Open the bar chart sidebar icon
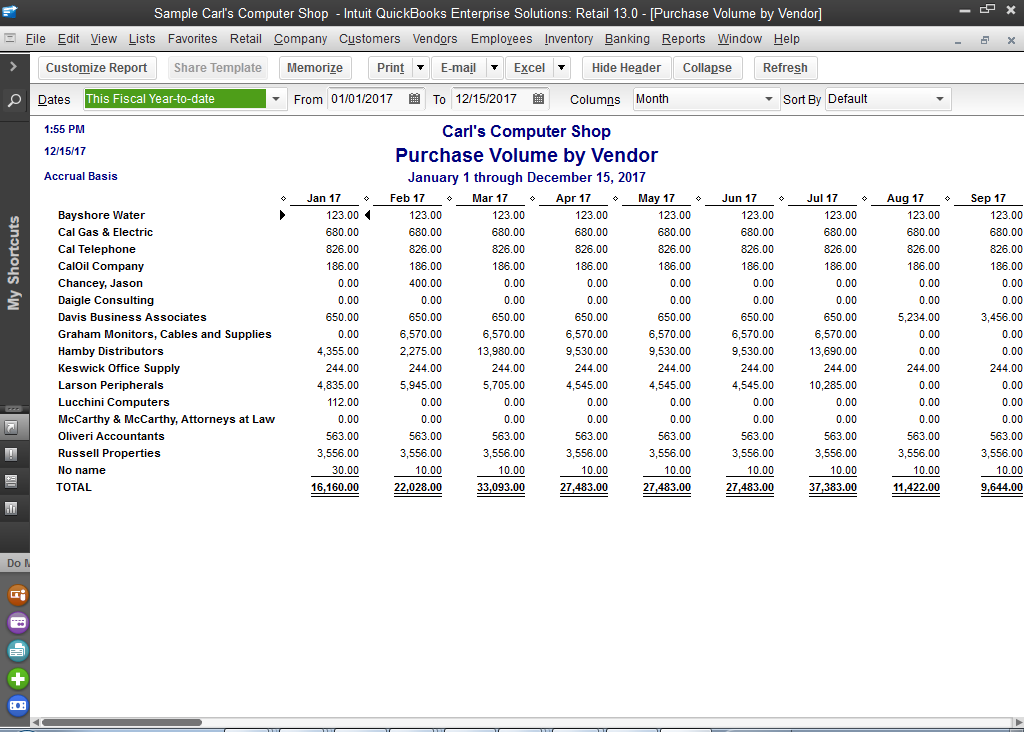 tap(11, 508)
